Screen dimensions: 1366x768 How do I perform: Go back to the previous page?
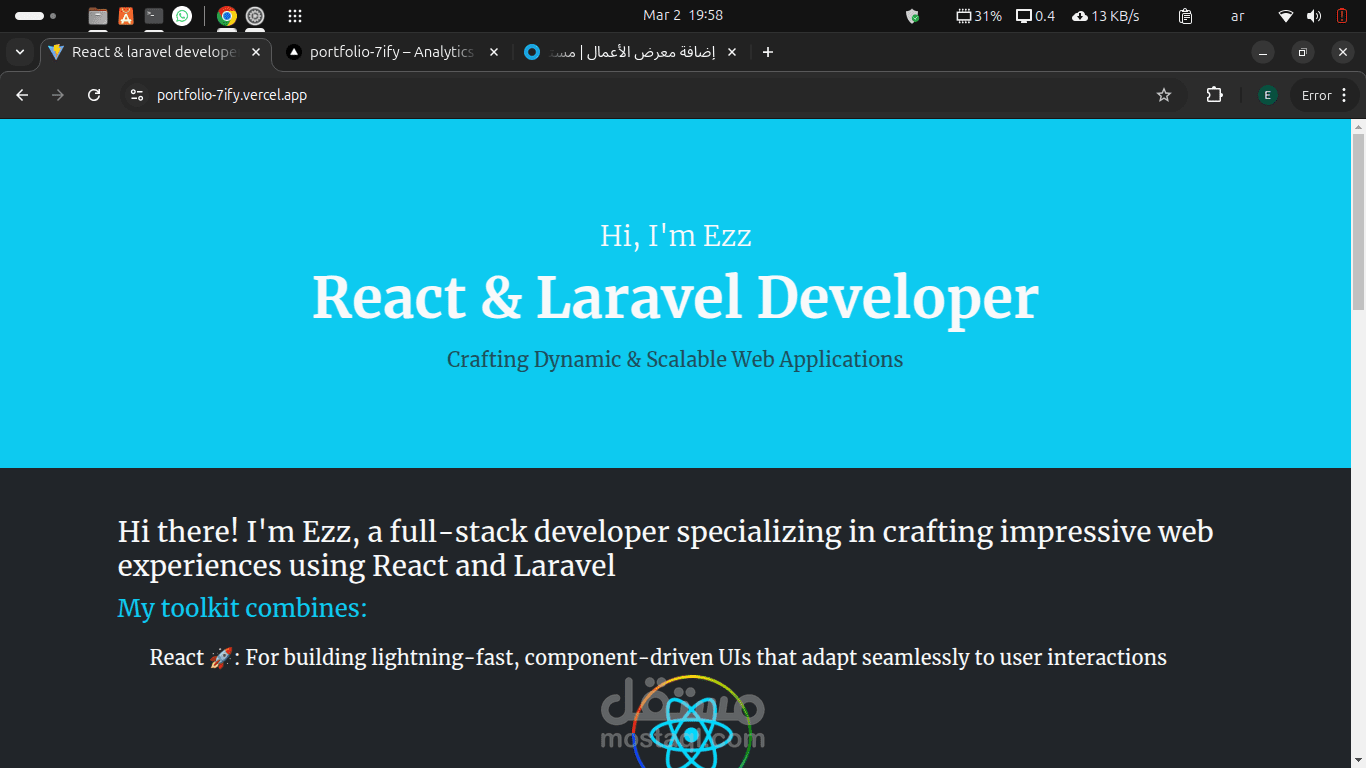(22, 95)
